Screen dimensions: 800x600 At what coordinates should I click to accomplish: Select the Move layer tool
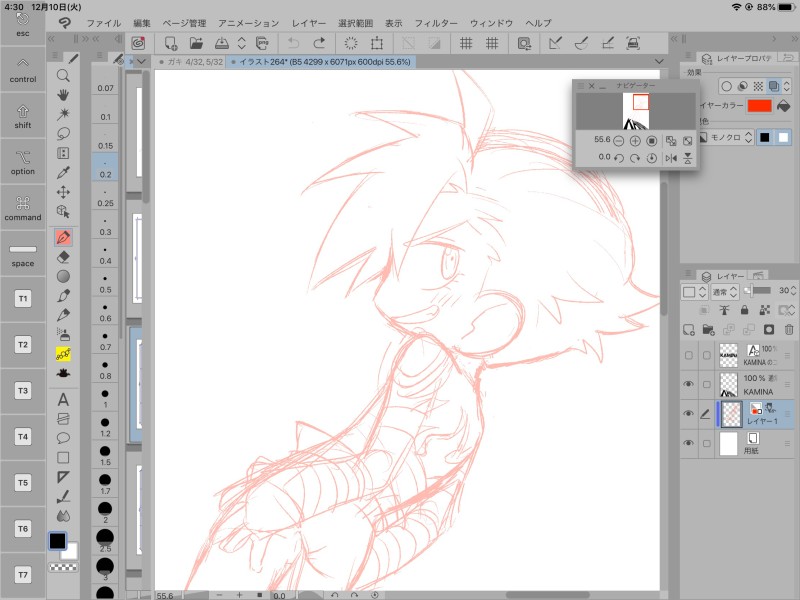pos(63,192)
